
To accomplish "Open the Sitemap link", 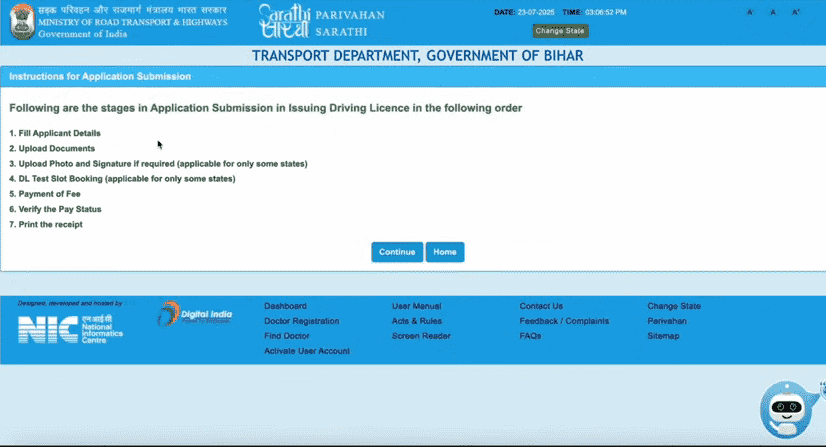I will click(x=663, y=336).
